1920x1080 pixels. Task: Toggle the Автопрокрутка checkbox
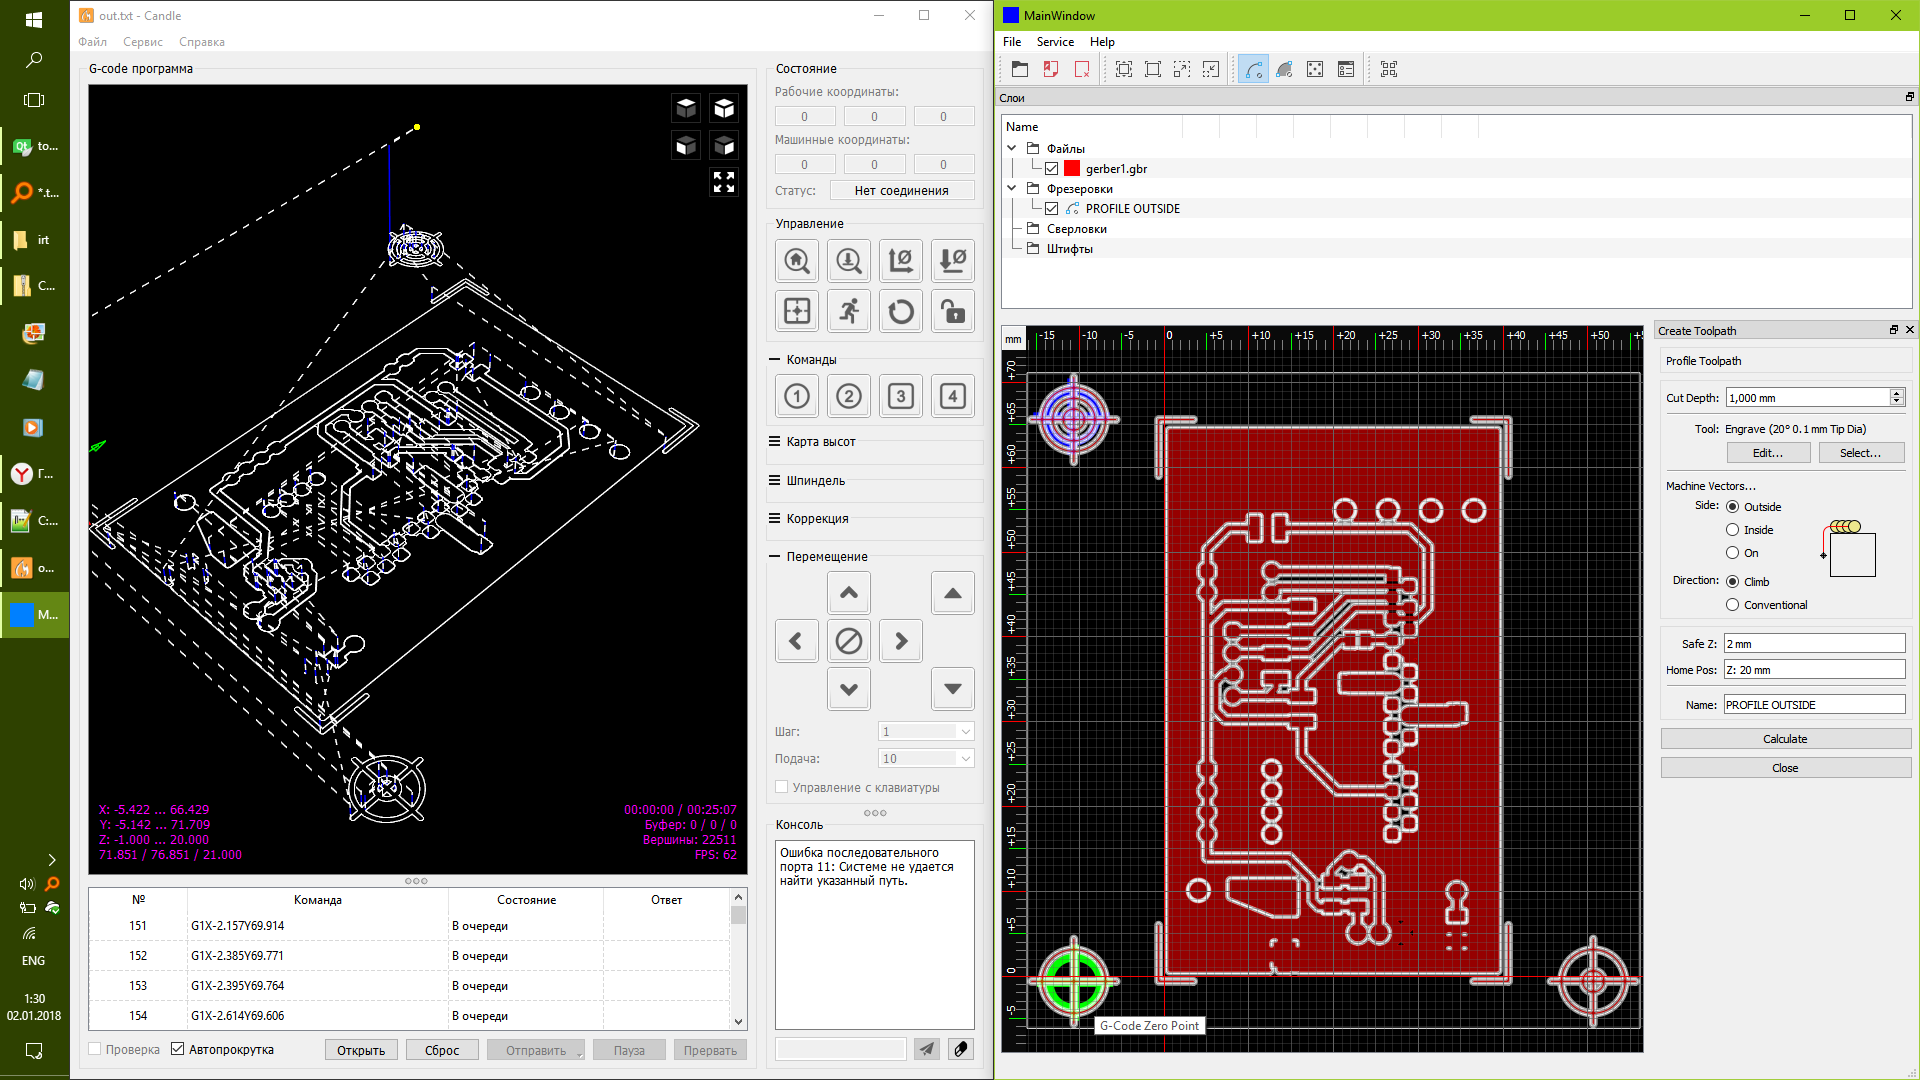[178, 1049]
